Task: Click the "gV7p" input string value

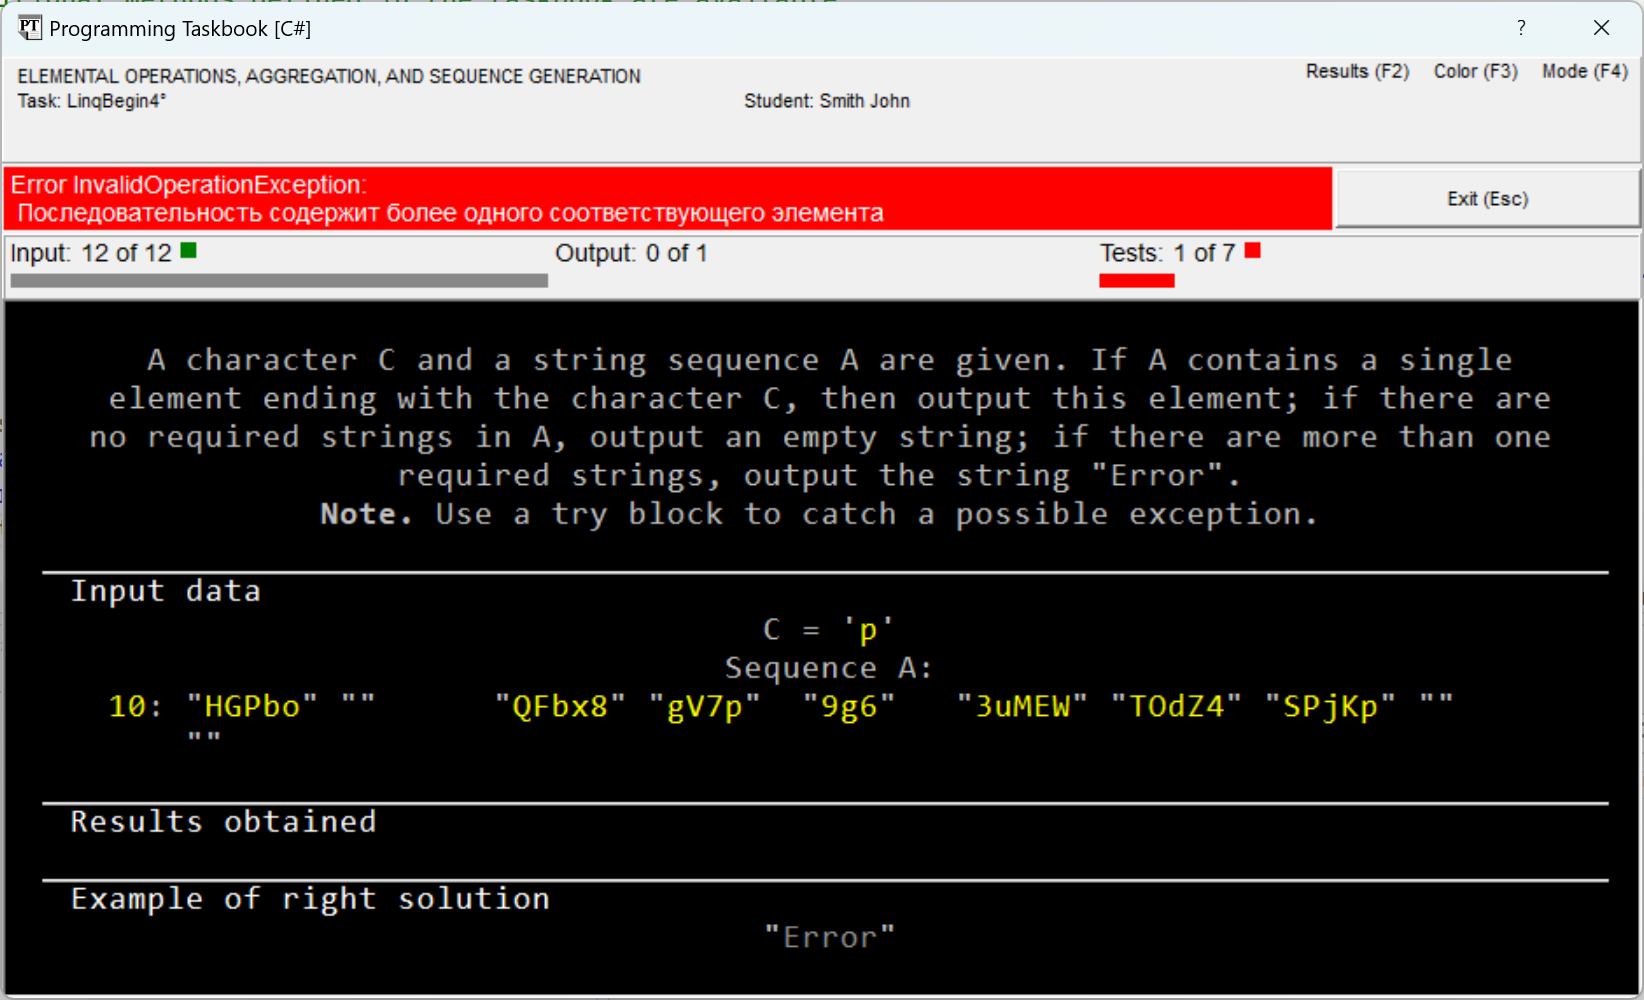Action: click(x=704, y=707)
